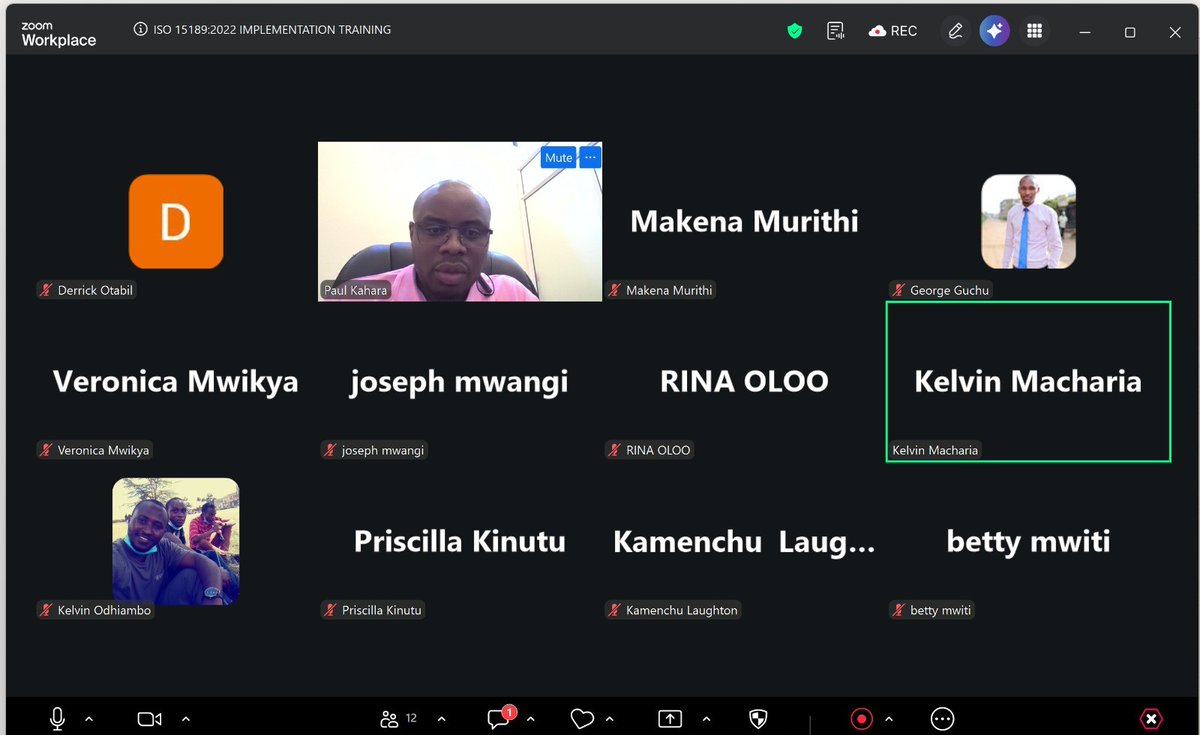Click Makena Murithi's muted microphone icon
Viewport: 1200px width, 735px height.
(x=614, y=290)
